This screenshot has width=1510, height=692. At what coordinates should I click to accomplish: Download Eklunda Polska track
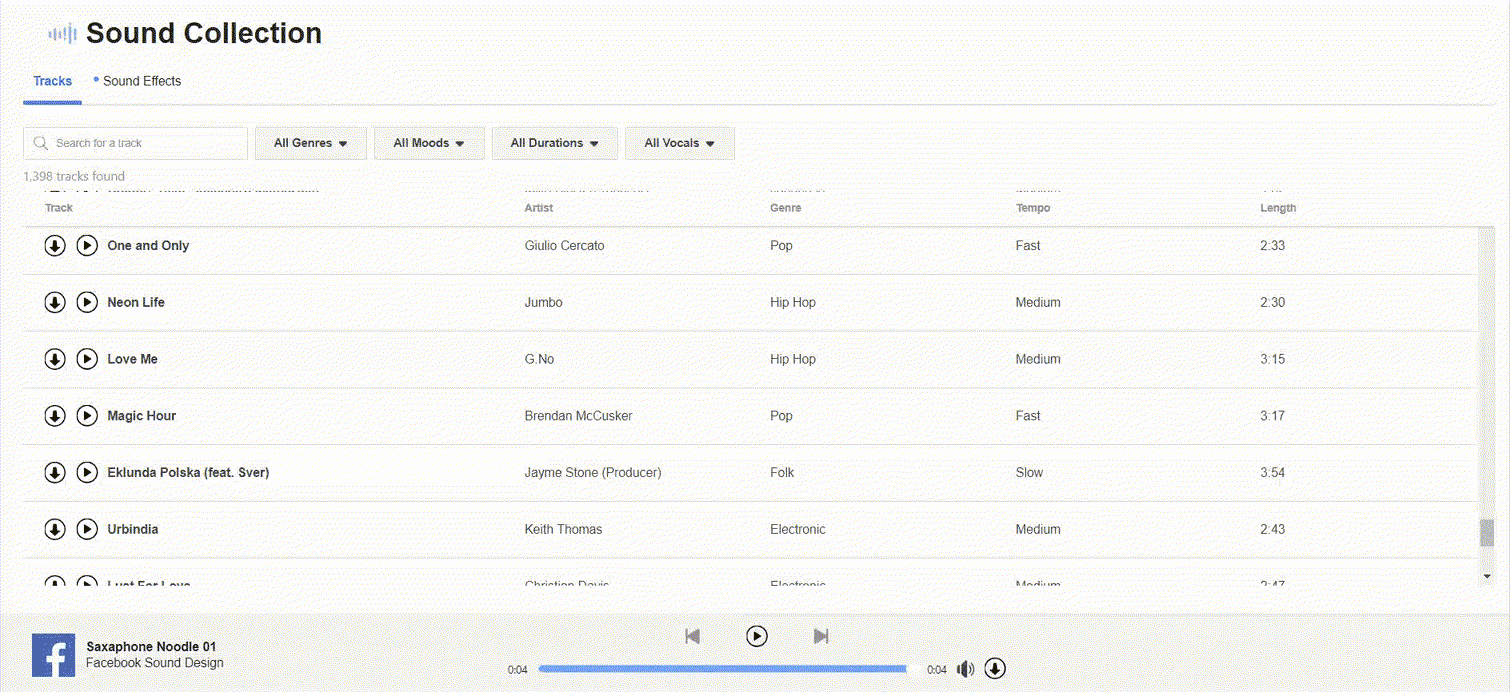pyautogui.click(x=55, y=472)
